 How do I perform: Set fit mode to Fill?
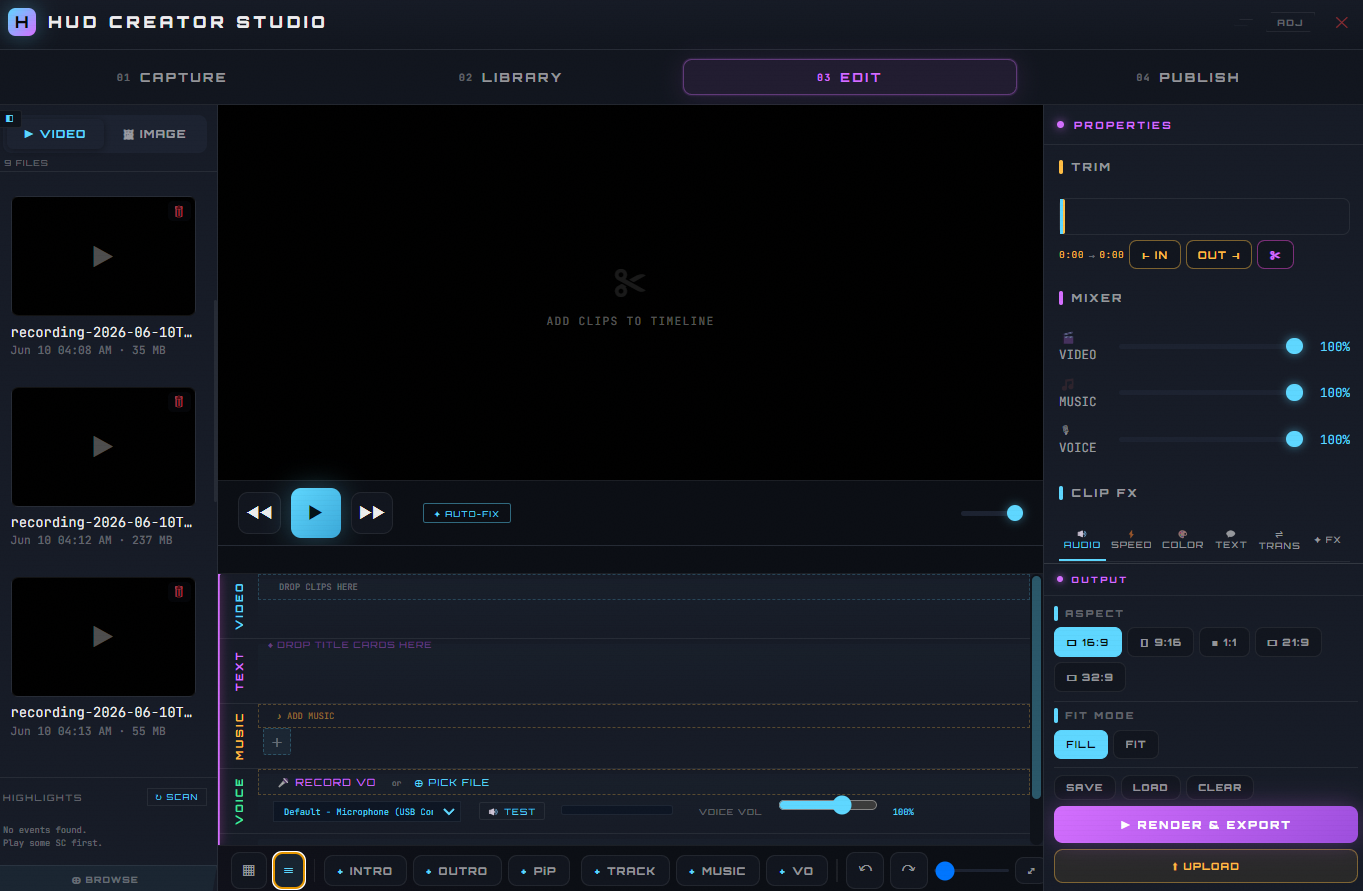click(x=1081, y=744)
